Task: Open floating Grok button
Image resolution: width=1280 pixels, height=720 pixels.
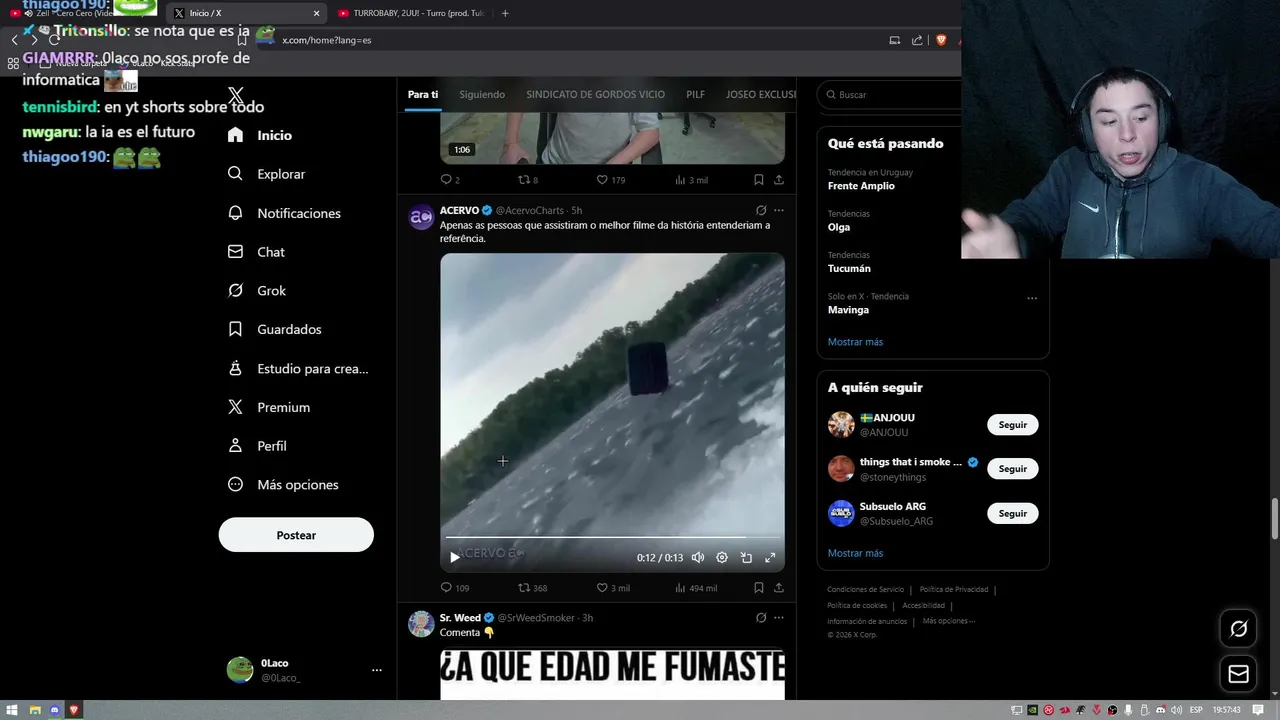Action: click(1238, 629)
